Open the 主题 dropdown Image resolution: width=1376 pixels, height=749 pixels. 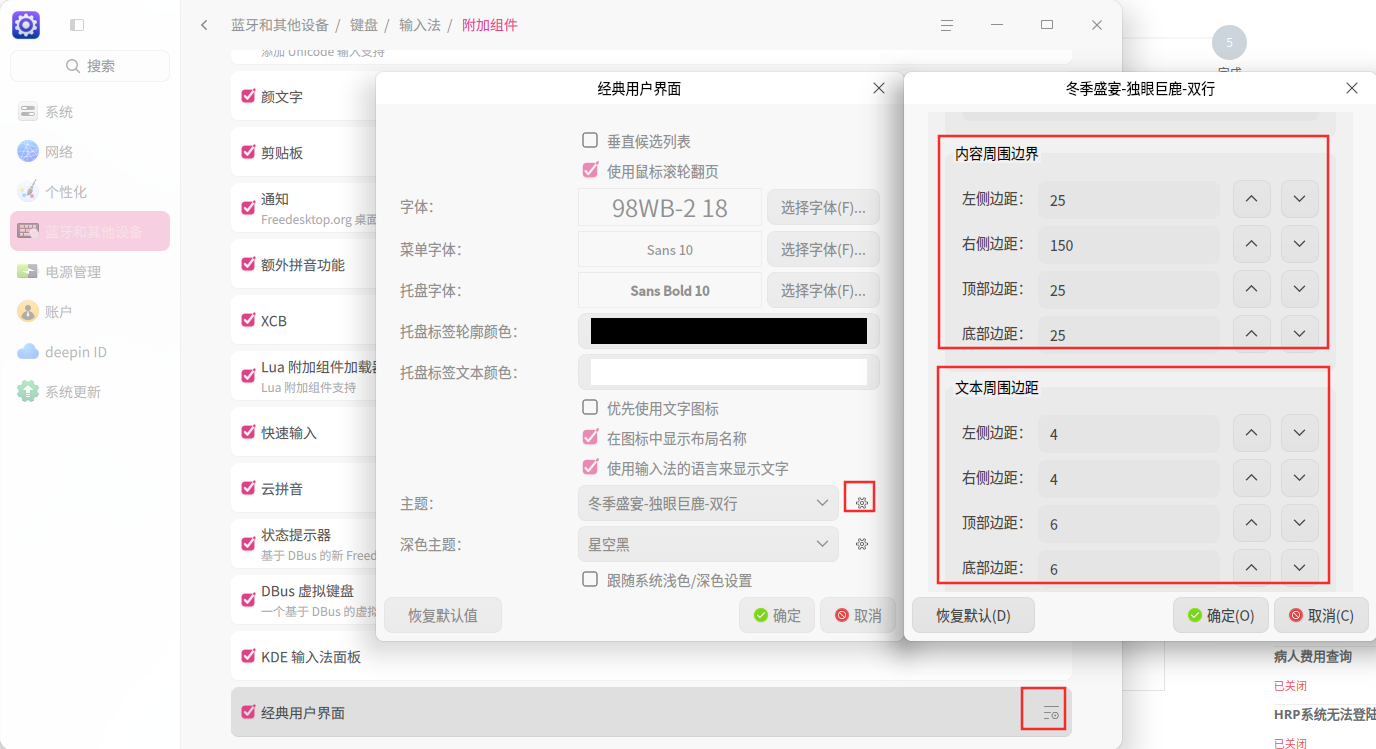click(708, 503)
